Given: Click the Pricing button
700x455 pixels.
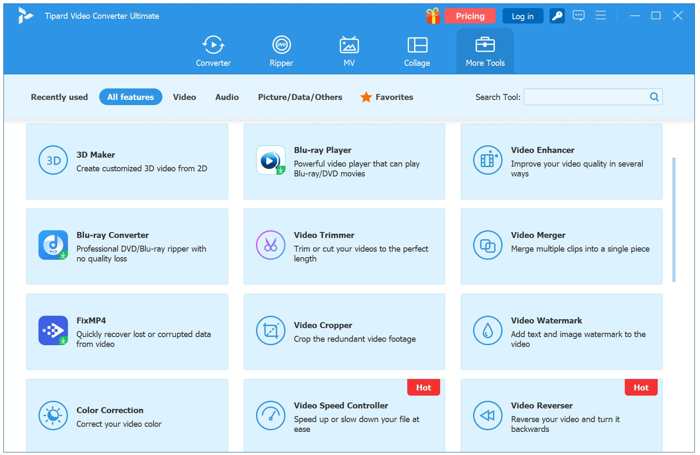Looking at the screenshot, I should point(470,16).
